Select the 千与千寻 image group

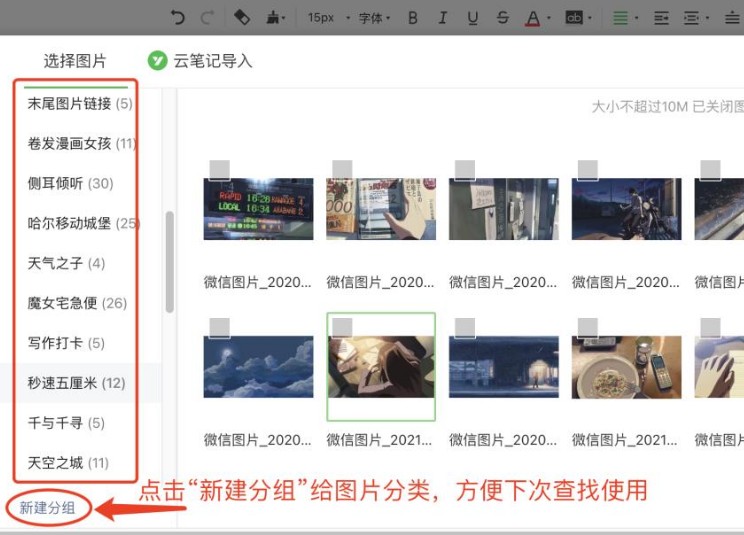point(66,423)
